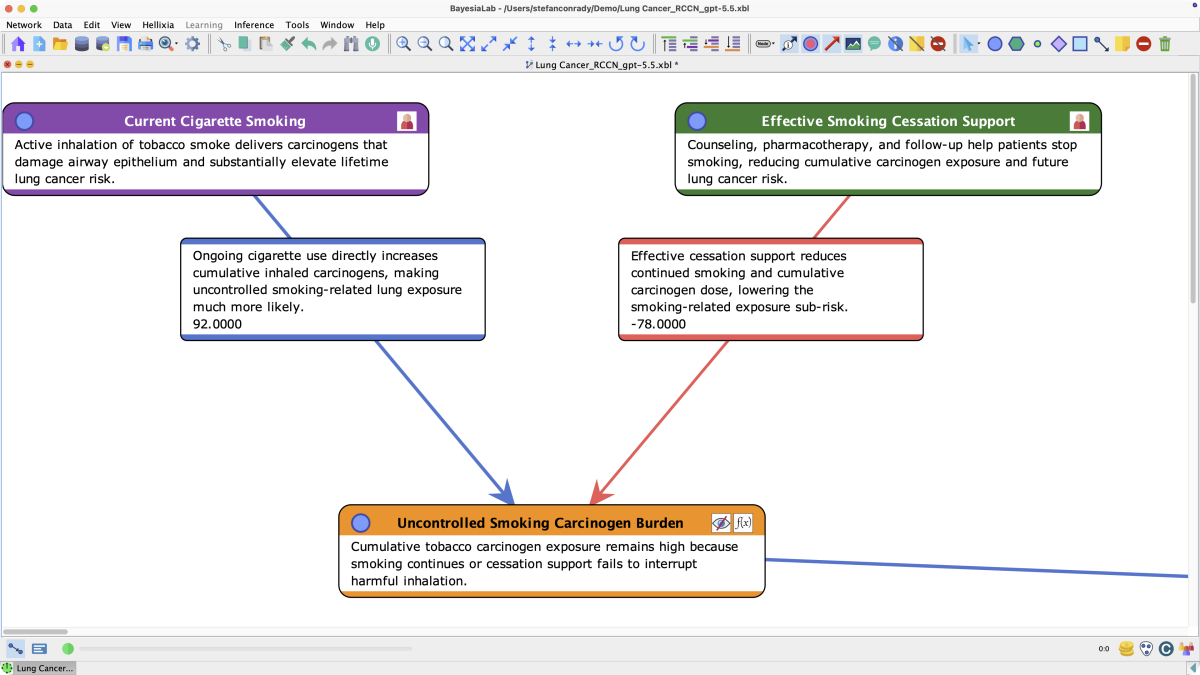Open the settings gear icon
This screenshot has height=675, width=1200.
tap(193, 44)
